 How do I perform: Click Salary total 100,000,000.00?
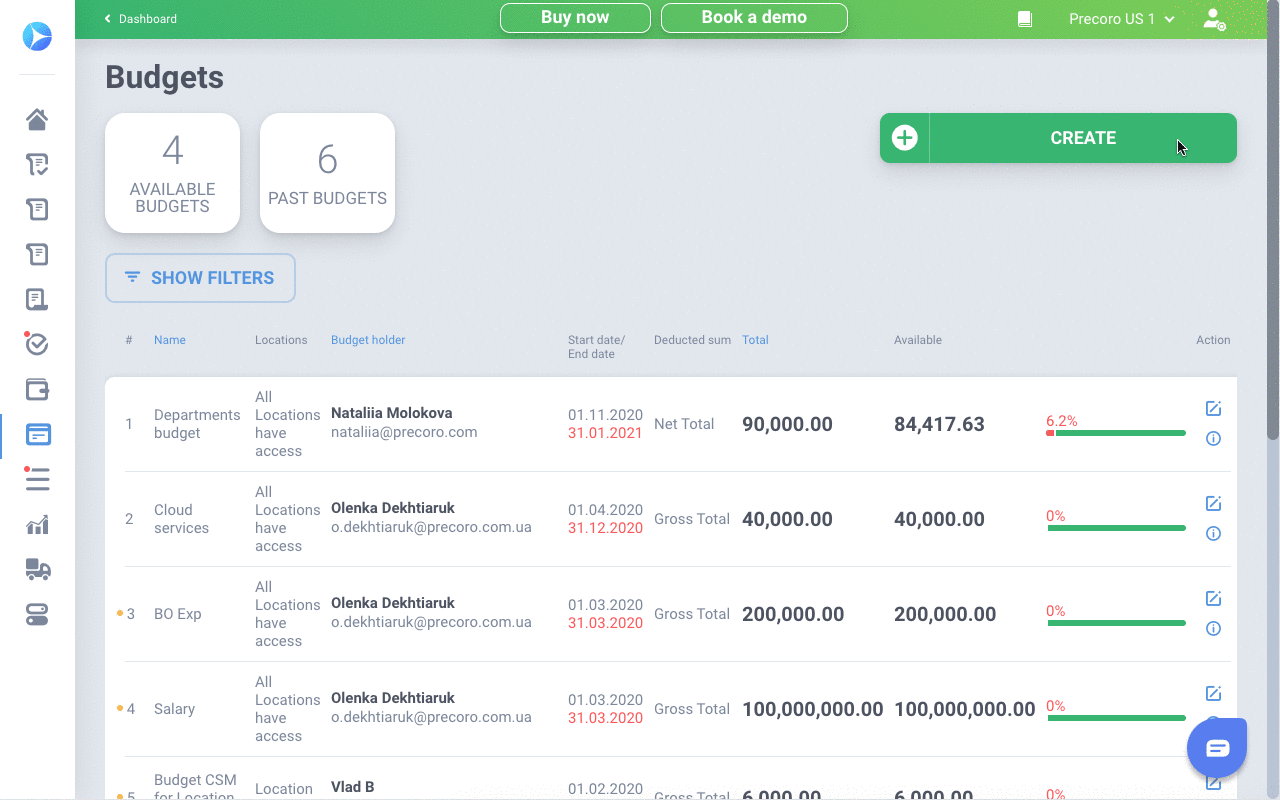click(812, 709)
